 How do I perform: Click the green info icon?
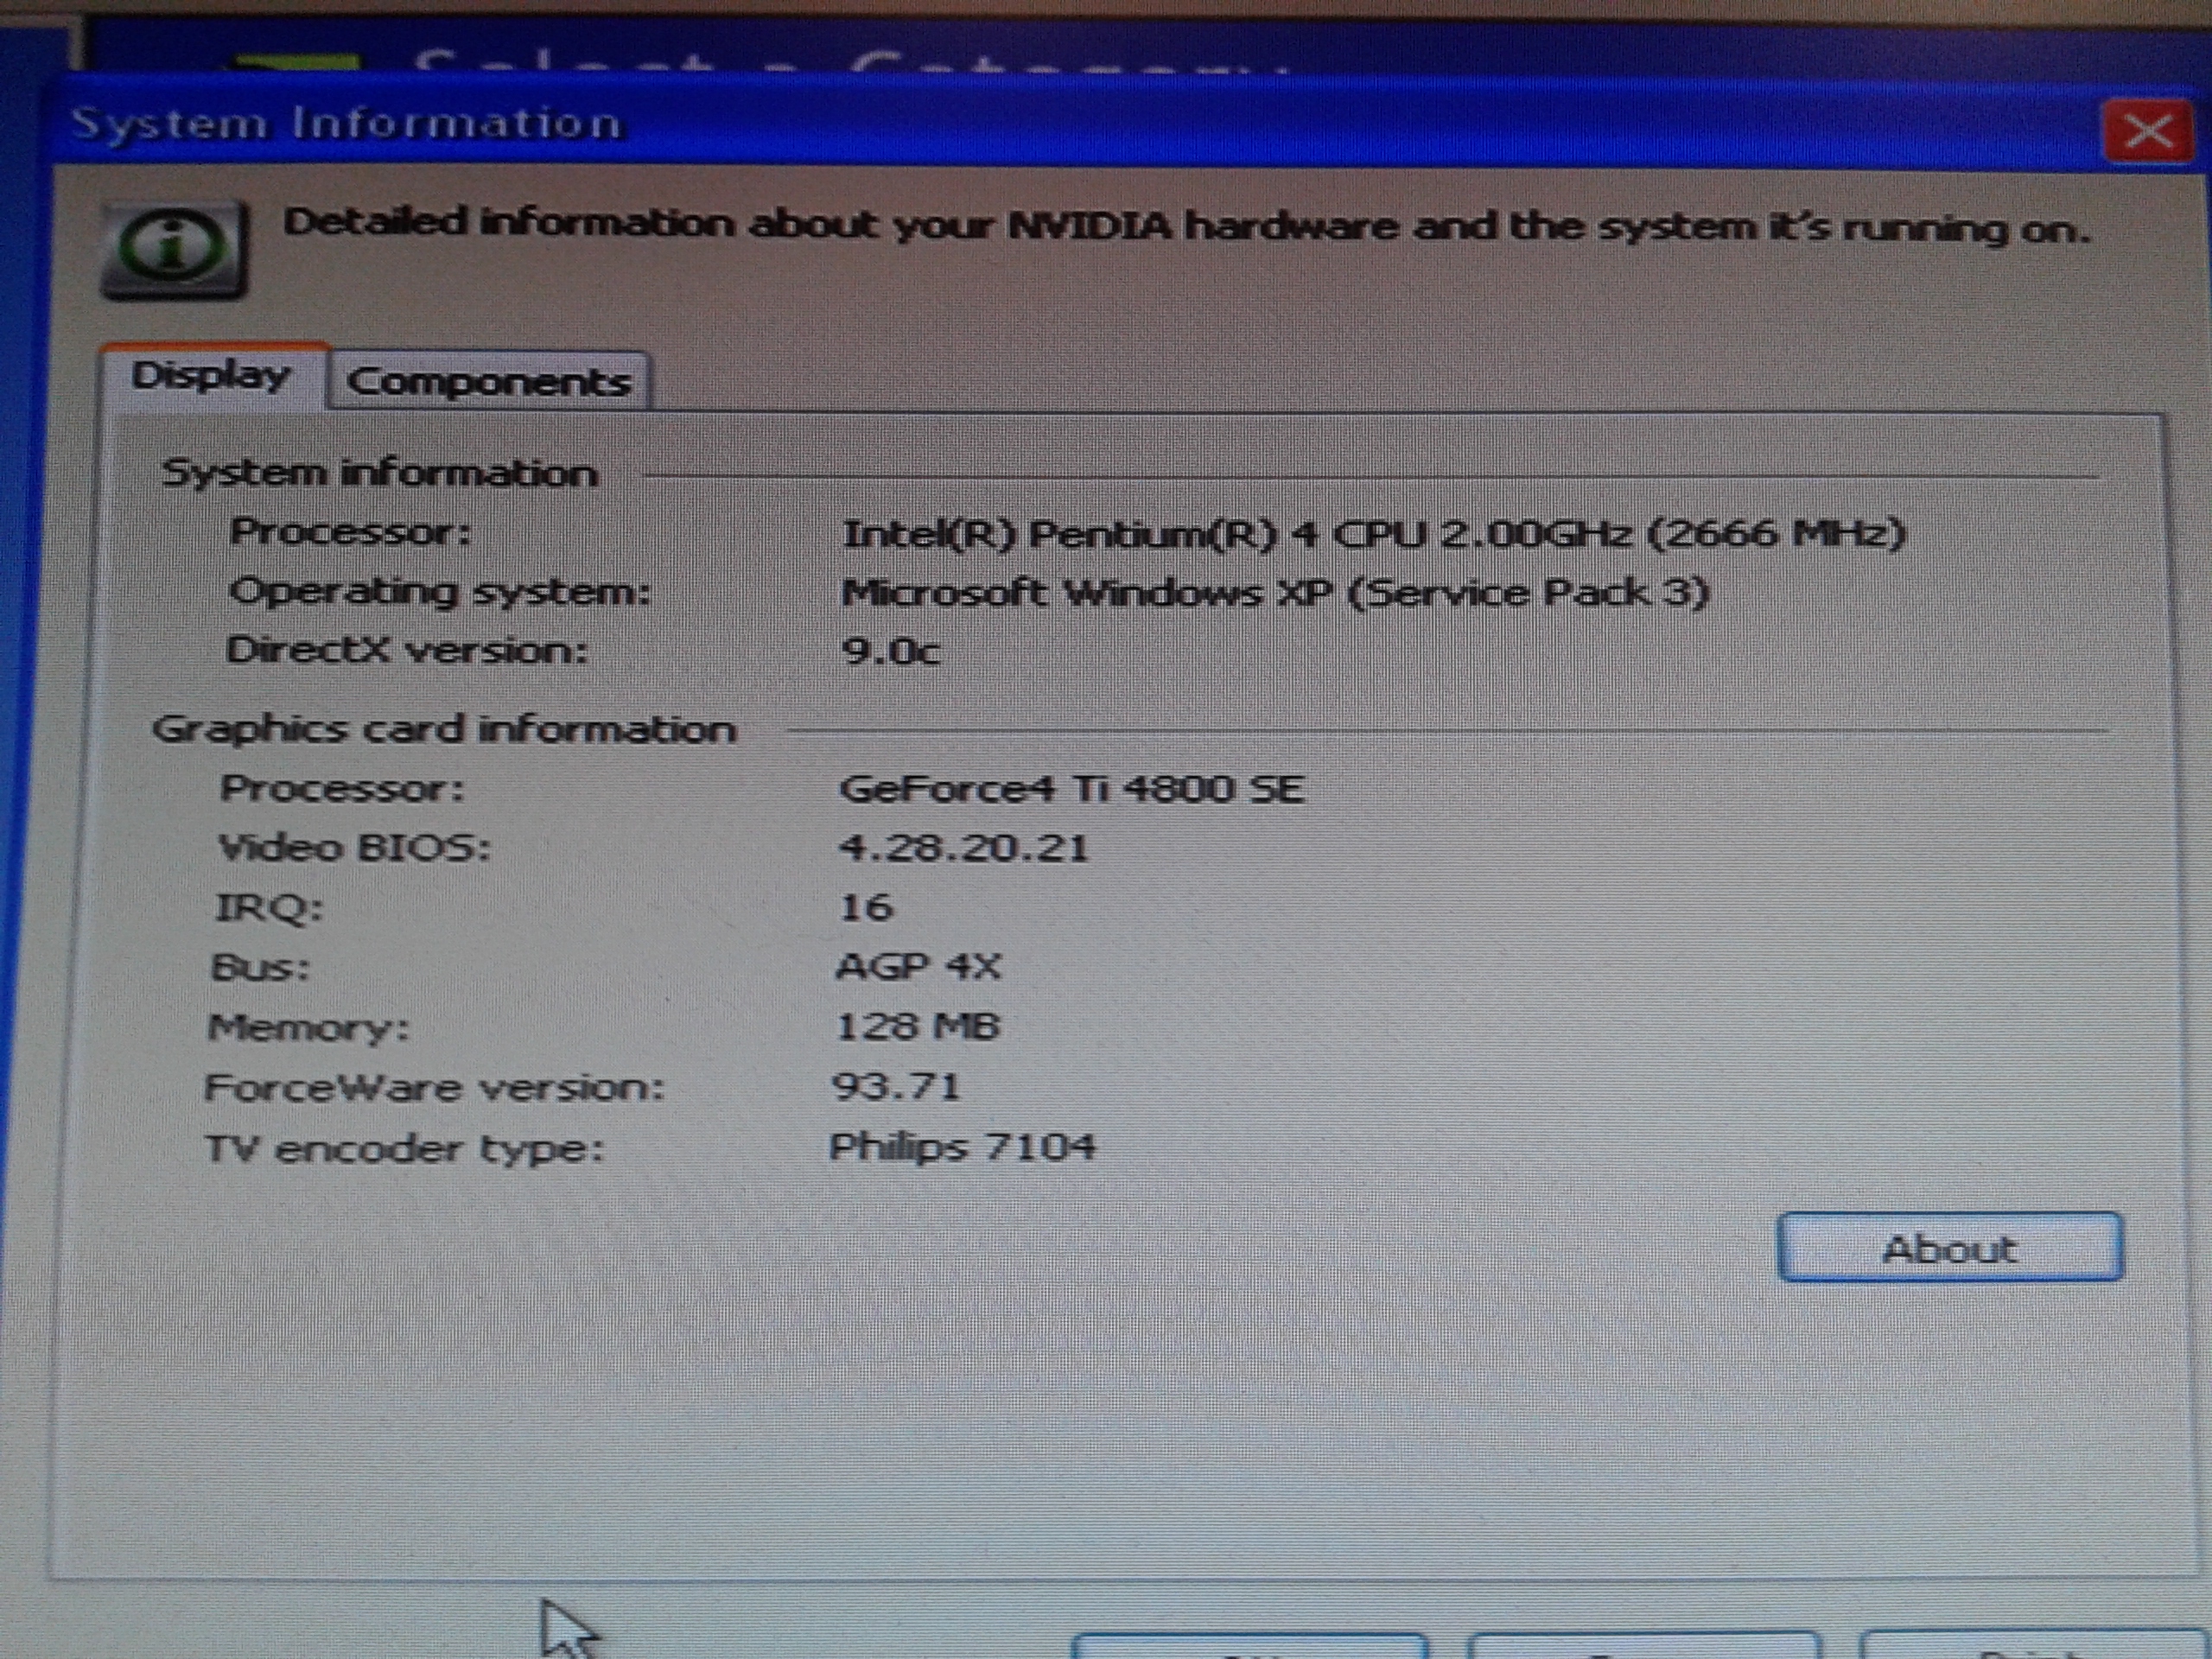[x=174, y=248]
